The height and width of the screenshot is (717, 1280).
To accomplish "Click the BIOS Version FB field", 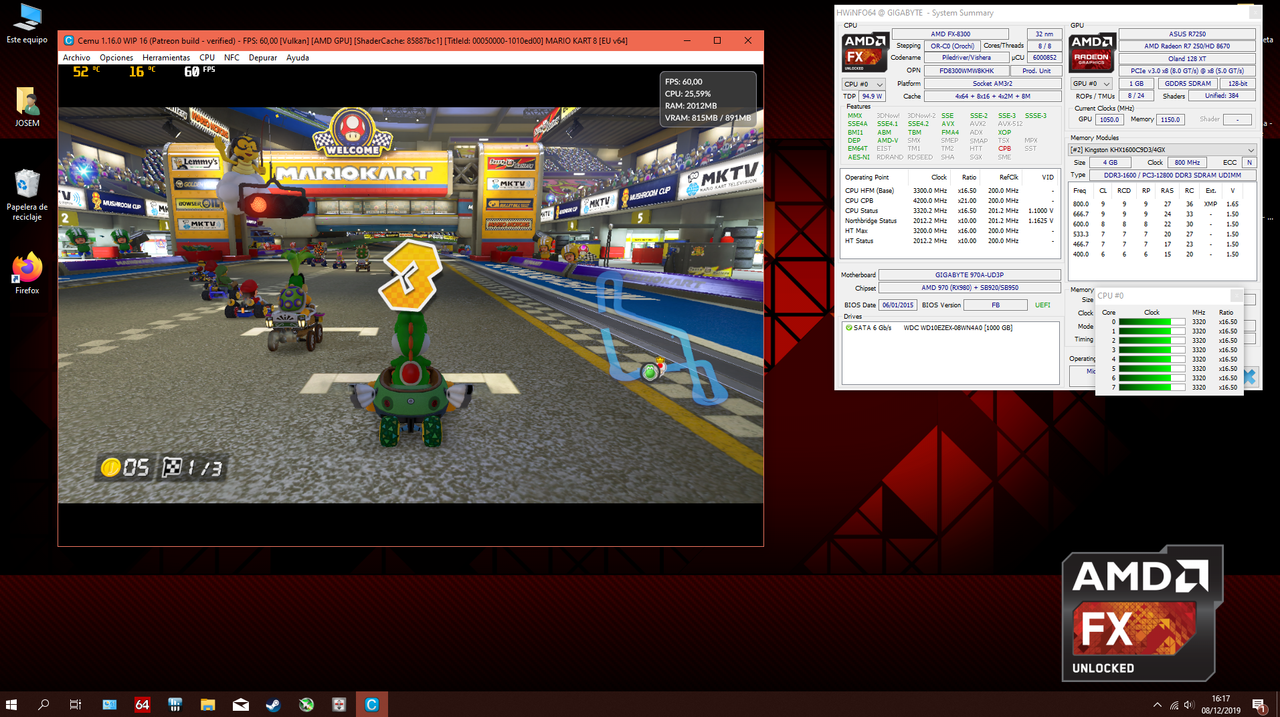I will [995, 304].
